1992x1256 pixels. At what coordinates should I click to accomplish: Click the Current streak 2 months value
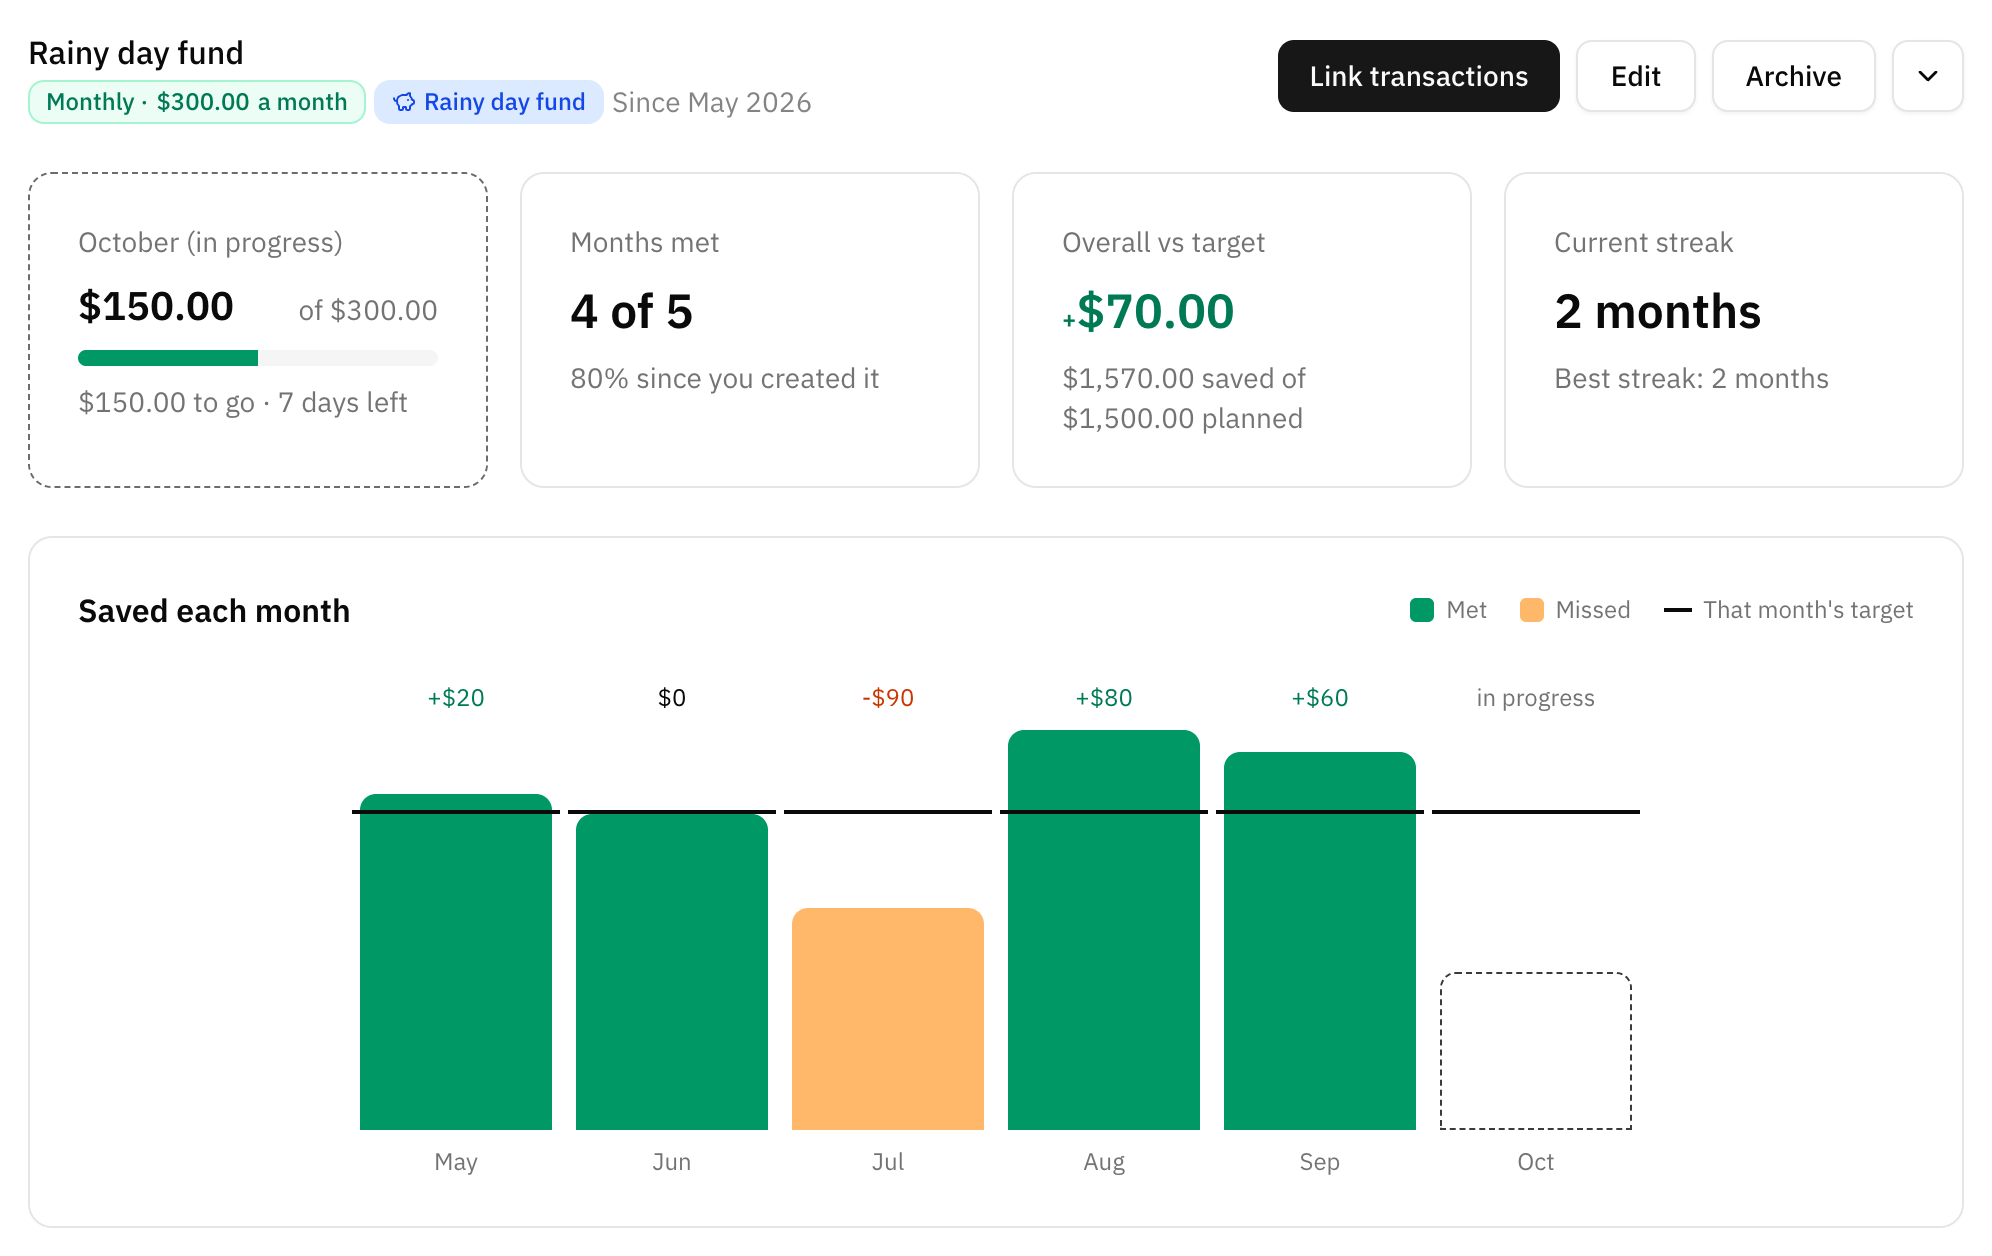(x=1657, y=312)
